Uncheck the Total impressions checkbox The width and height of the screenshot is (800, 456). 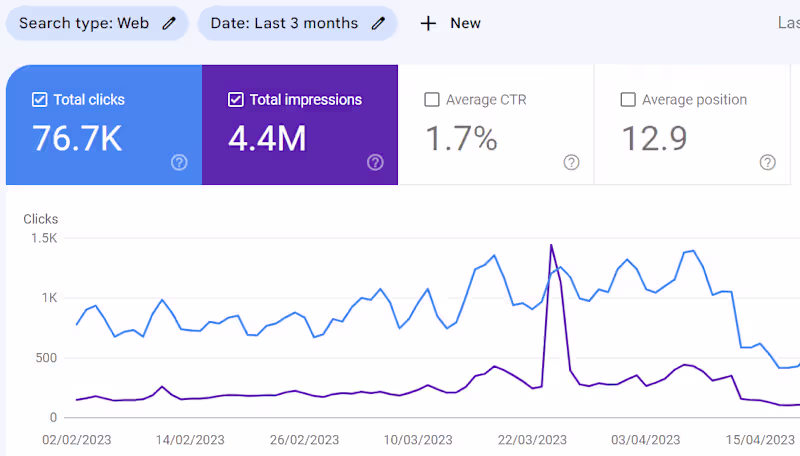pyautogui.click(x=236, y=100)
